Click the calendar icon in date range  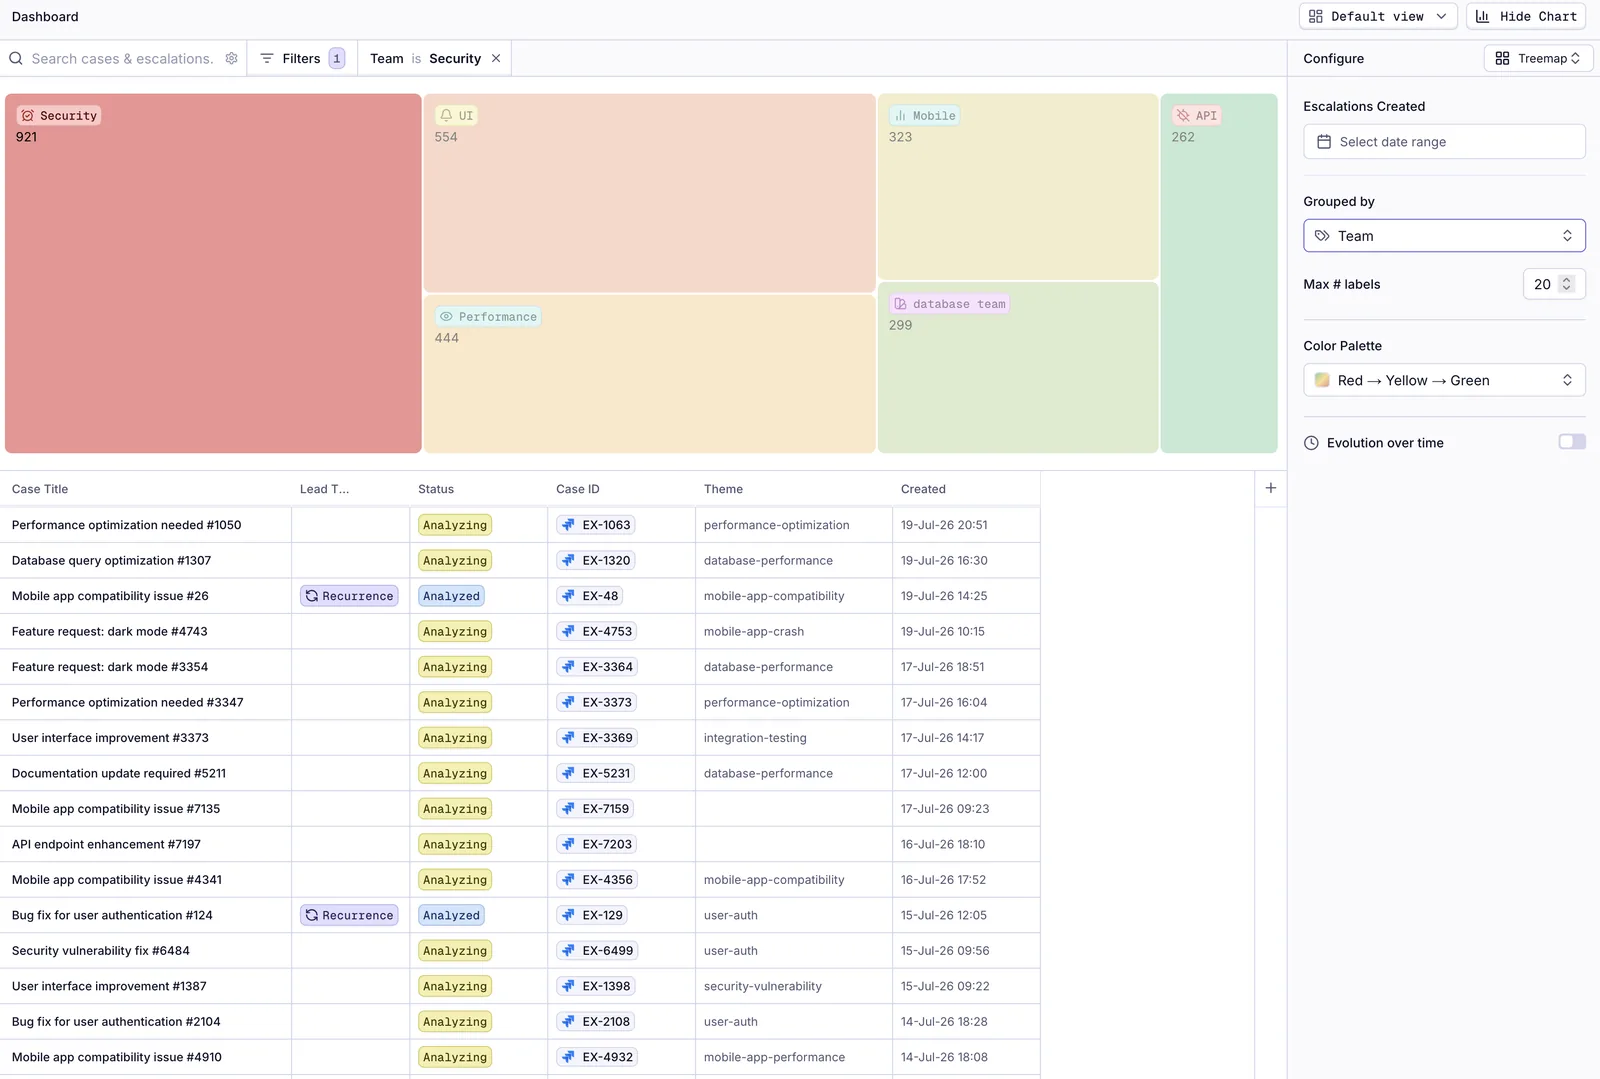pyautogui.click(x=1324, y=142)
